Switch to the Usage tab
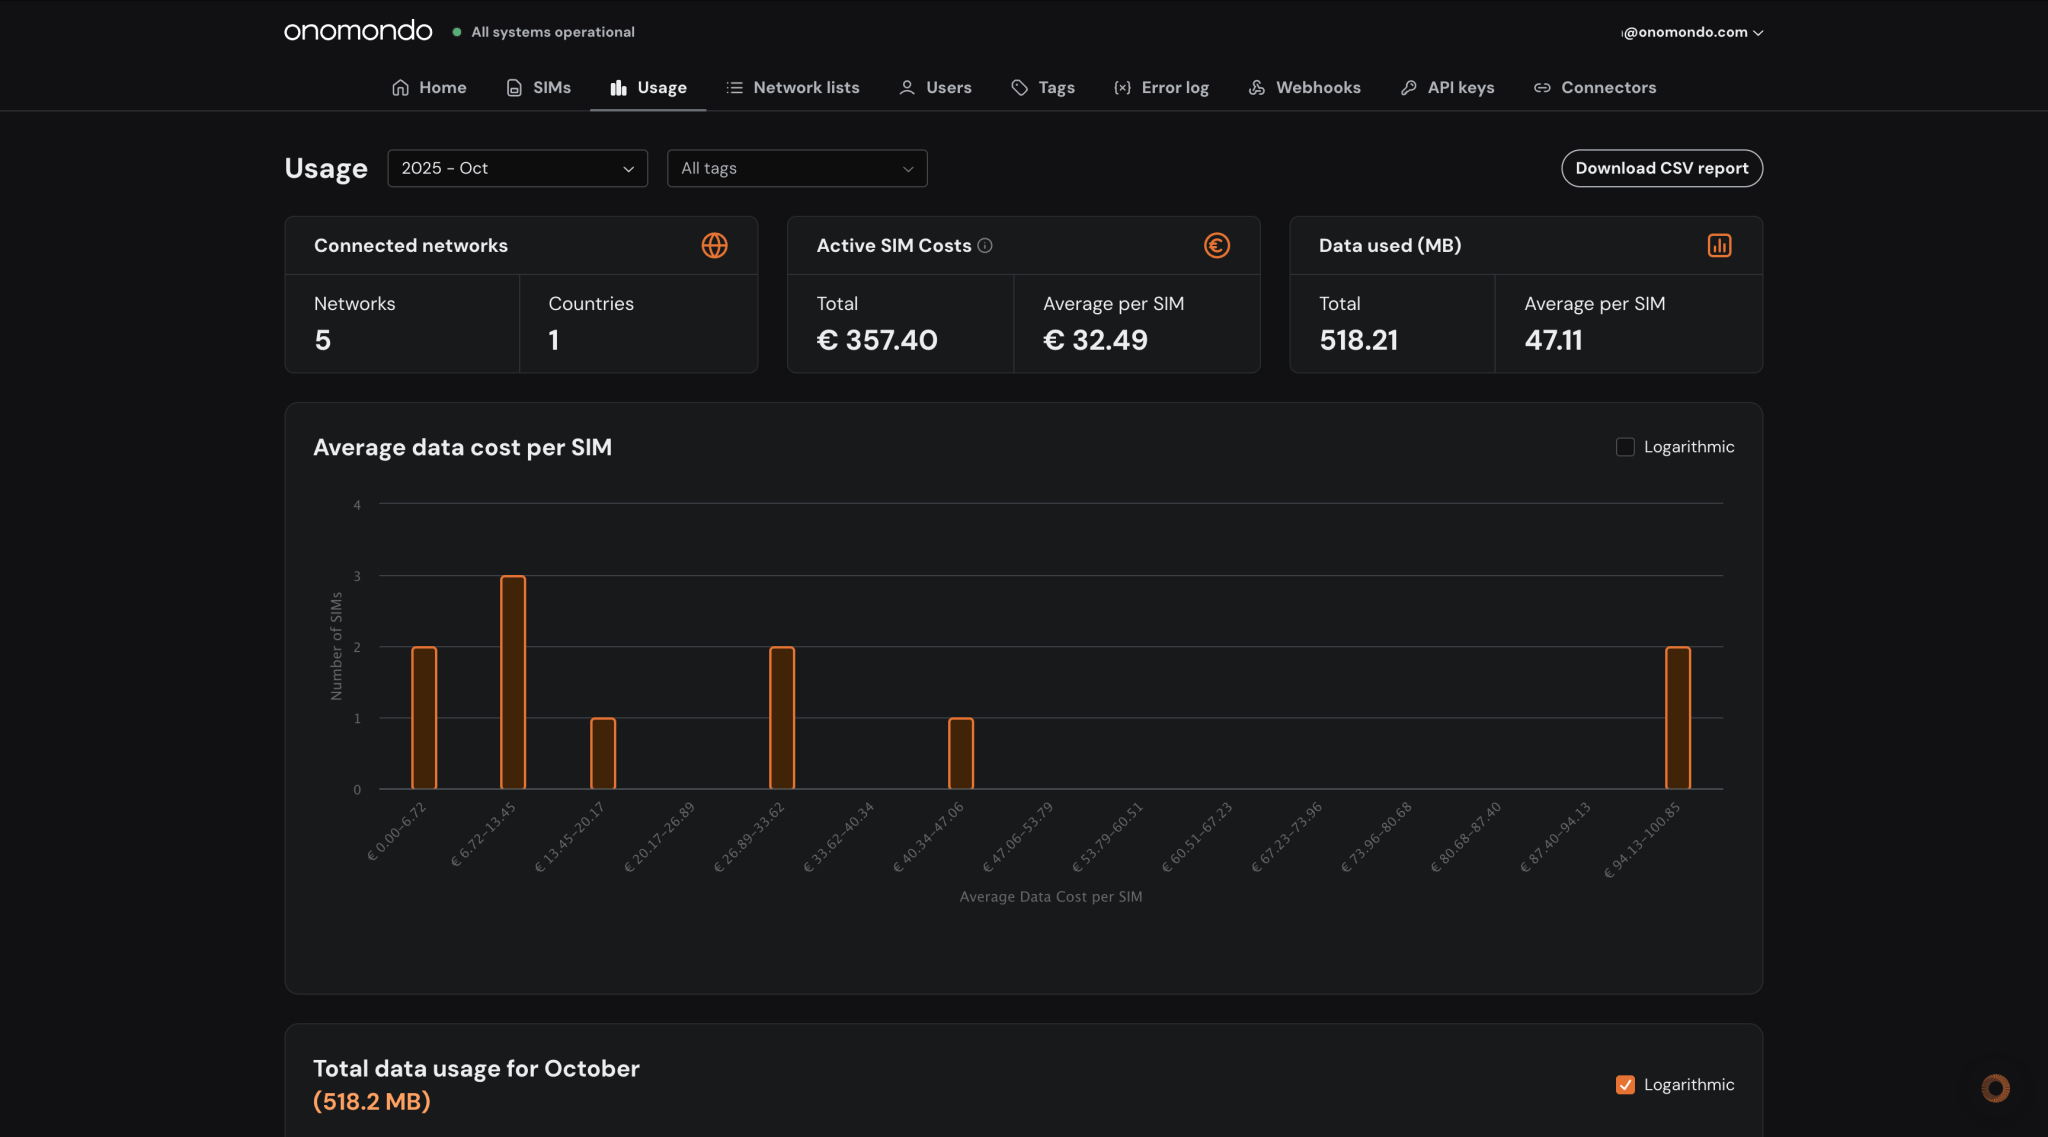The image size is (2048, 1137). (x=648, y=87)
